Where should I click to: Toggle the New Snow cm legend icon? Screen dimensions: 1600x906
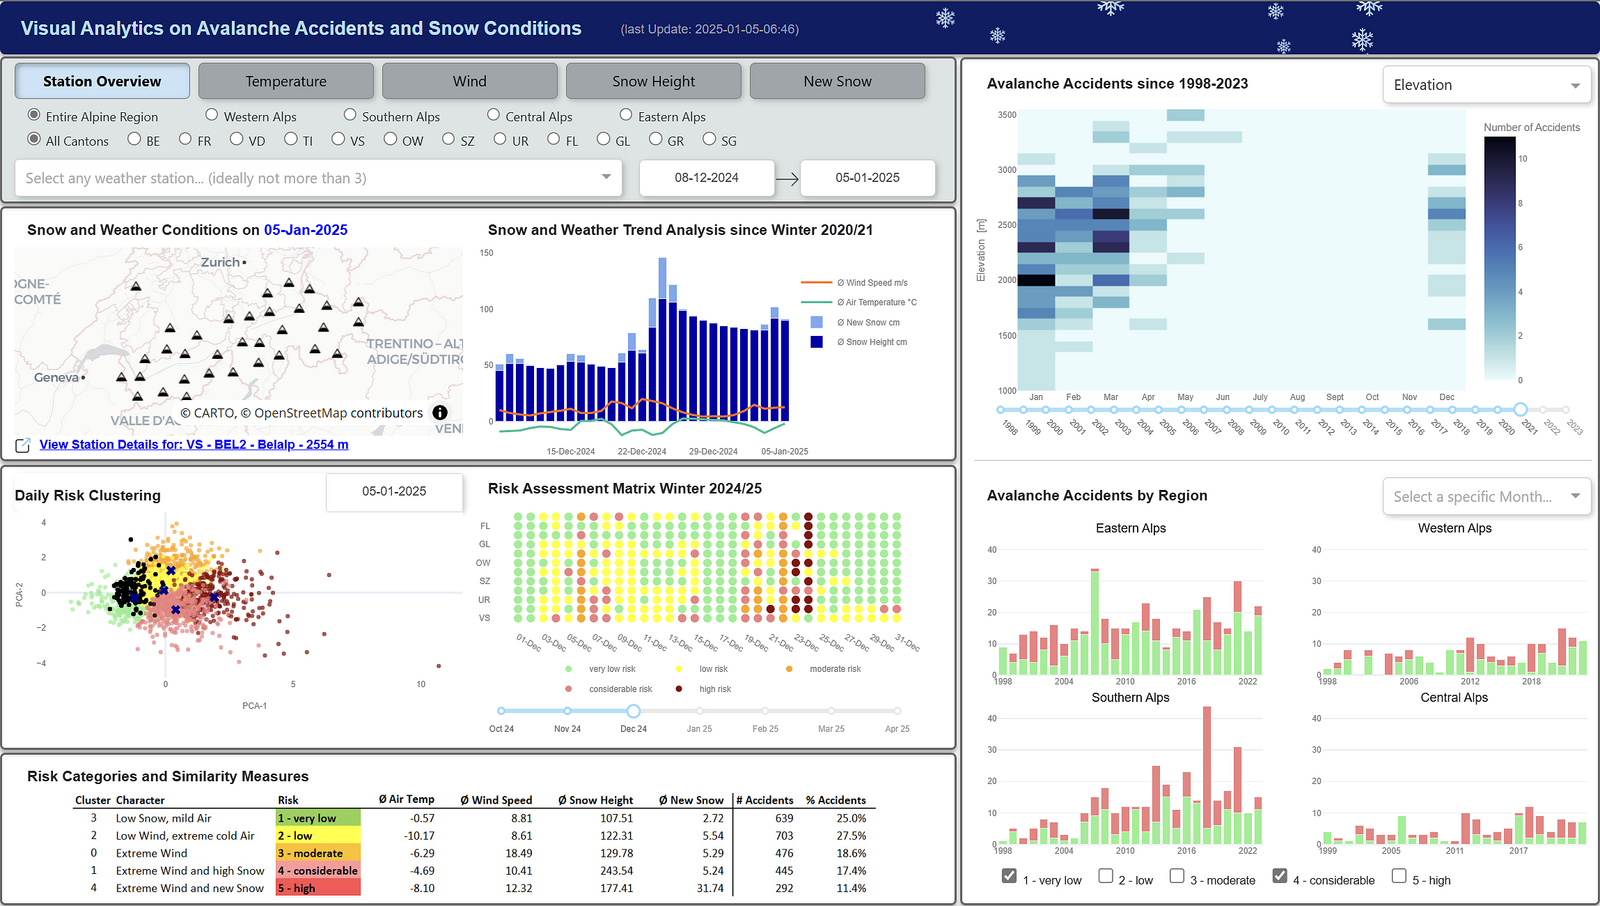pyautogui.click(x=816, y=322)
